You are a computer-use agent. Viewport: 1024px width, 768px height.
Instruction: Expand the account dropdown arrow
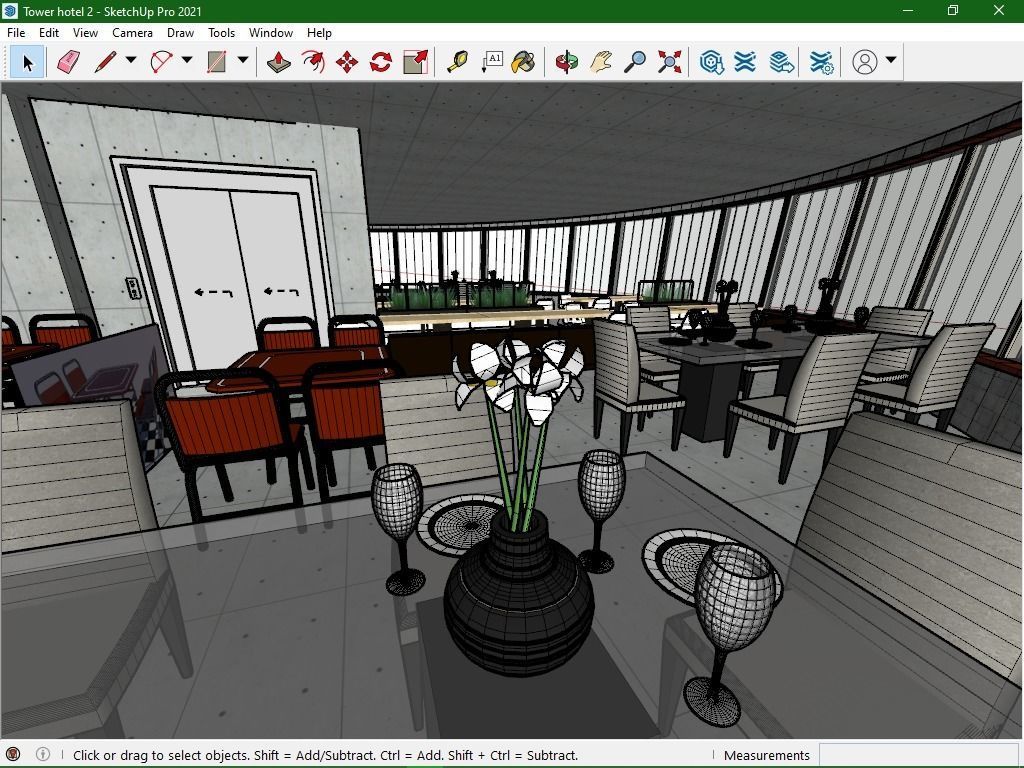click(x=891, y=60)
